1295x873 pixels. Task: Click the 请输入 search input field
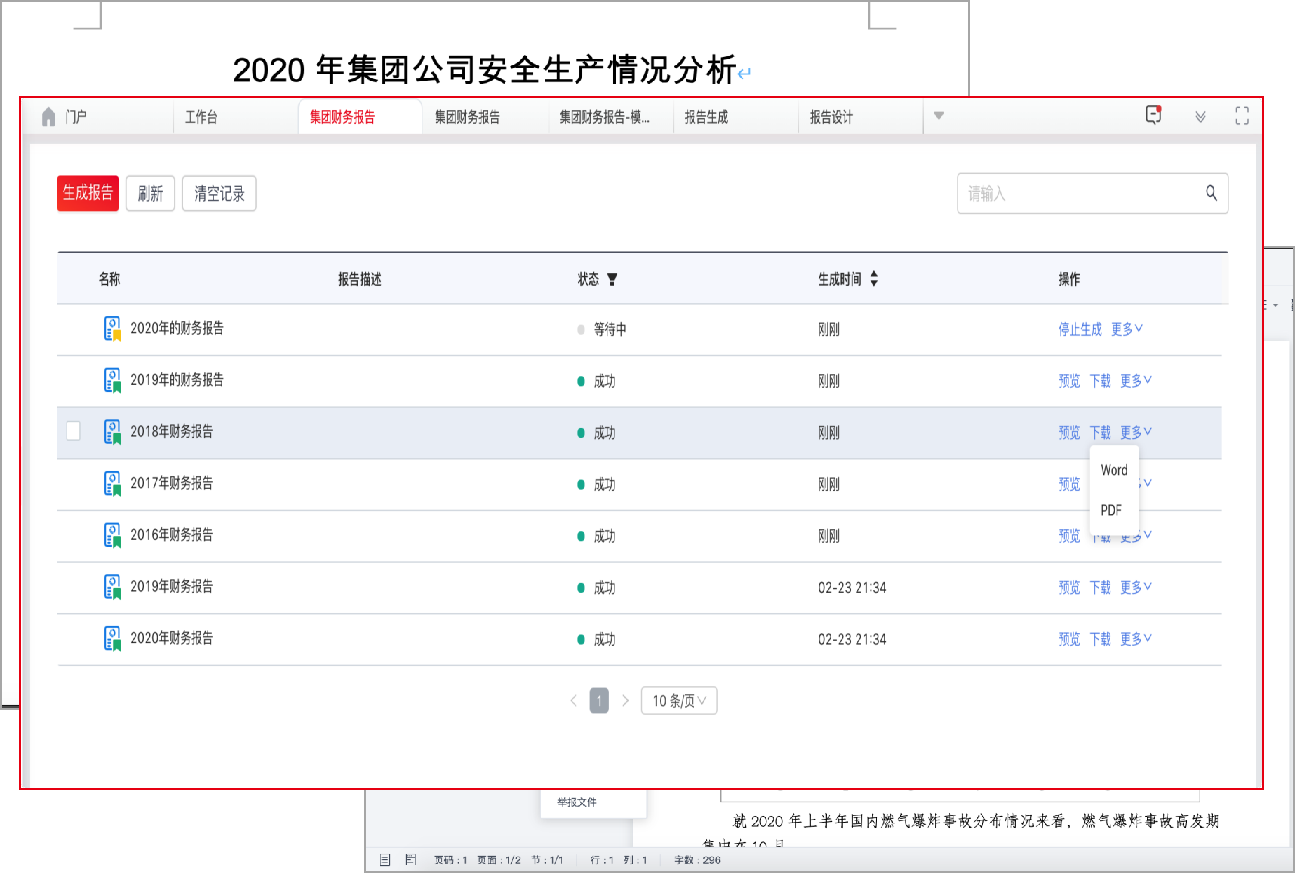(1080, 194)
